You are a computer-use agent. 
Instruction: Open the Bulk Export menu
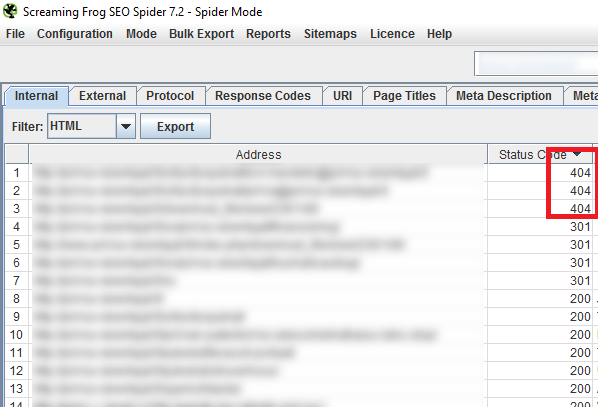tap(201, 34)
